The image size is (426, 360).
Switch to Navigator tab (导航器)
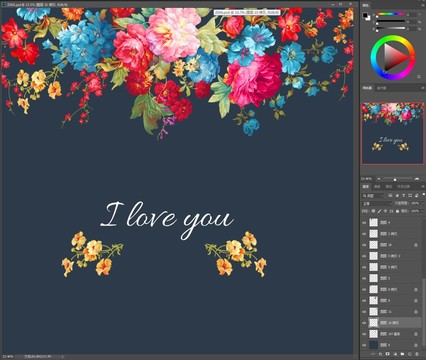pyautogui.click(x=367, y=88)
